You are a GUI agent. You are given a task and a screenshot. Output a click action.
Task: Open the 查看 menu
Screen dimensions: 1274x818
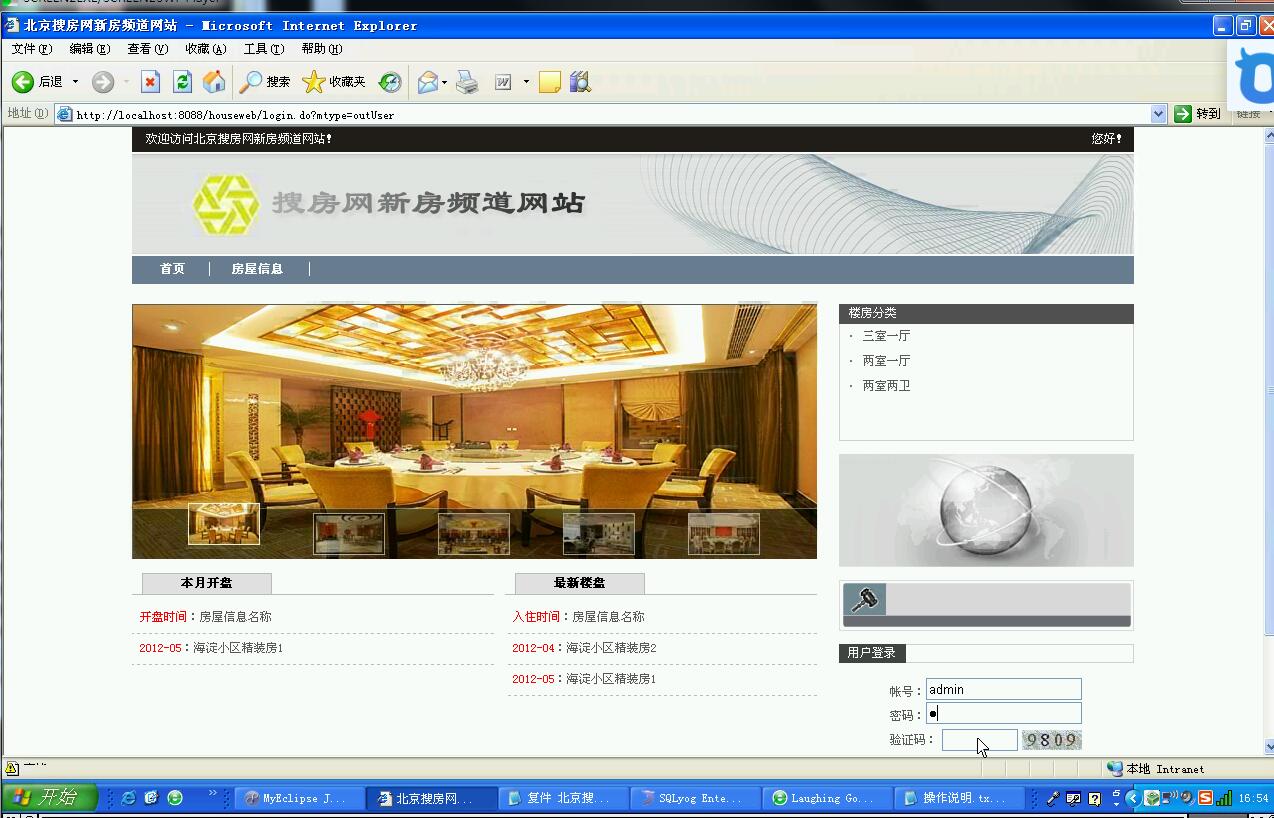[x=147, y=49]
